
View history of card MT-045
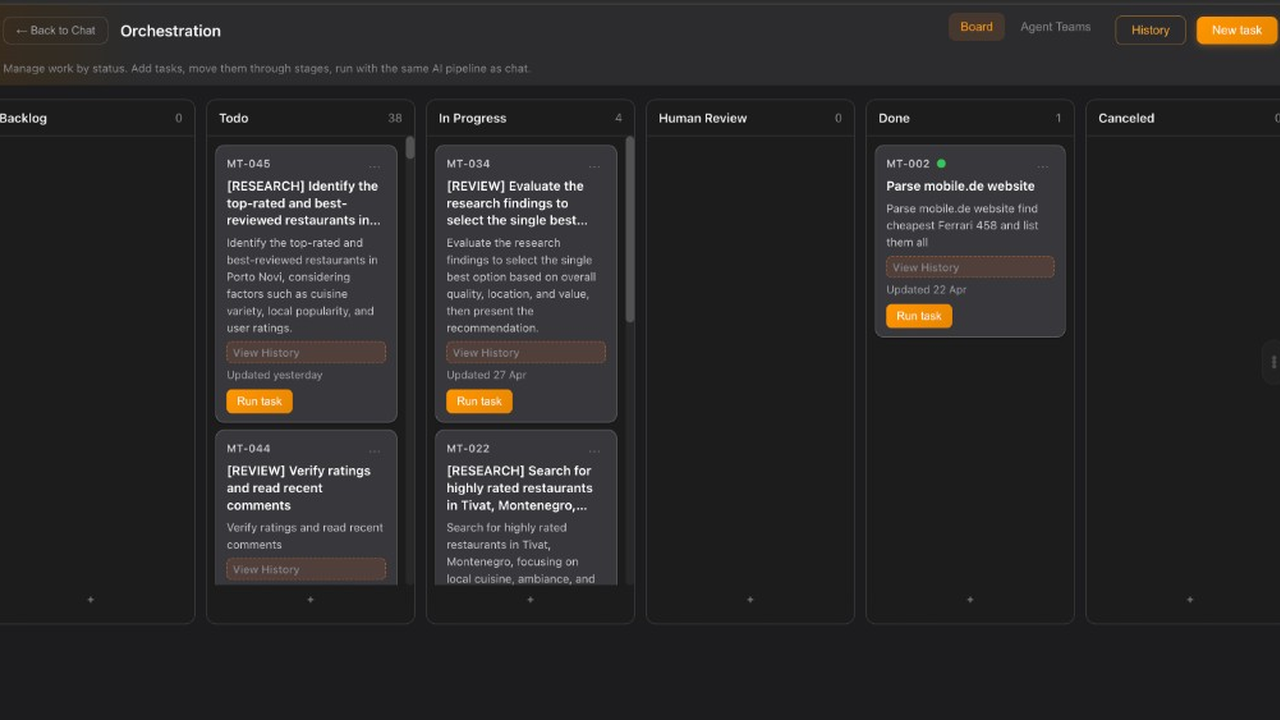(306, 352)
